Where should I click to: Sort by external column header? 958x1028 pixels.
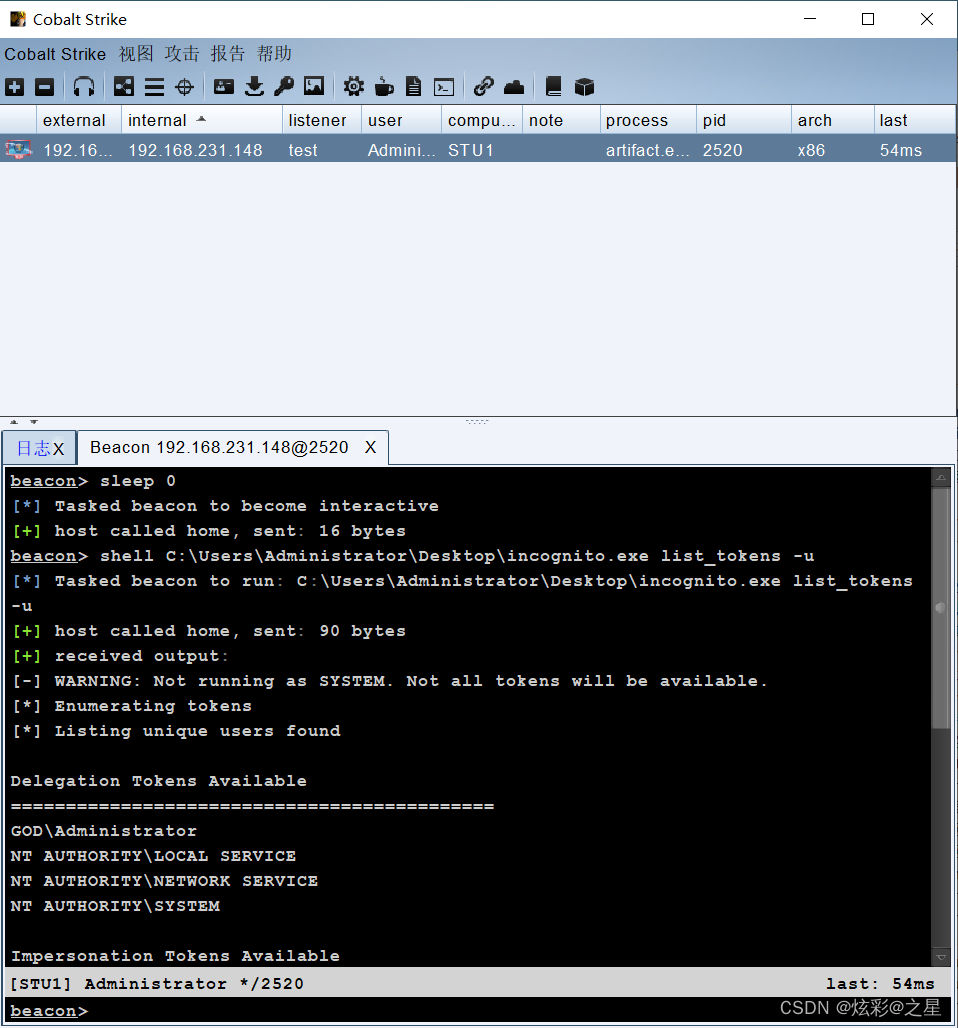click(x=79, y=121)
